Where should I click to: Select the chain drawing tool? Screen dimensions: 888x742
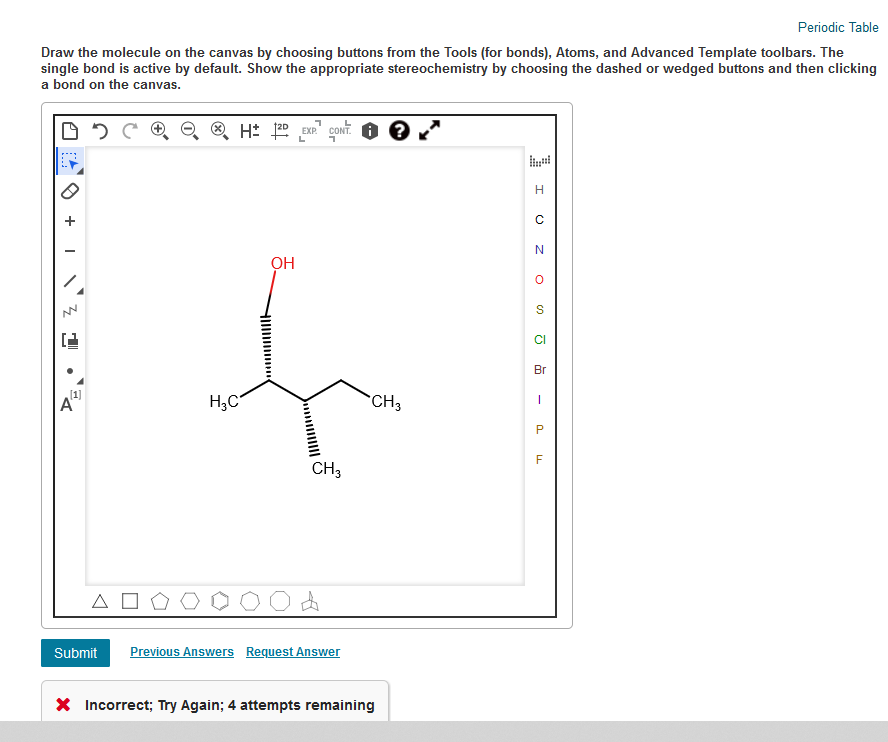(x=69, y=310)
